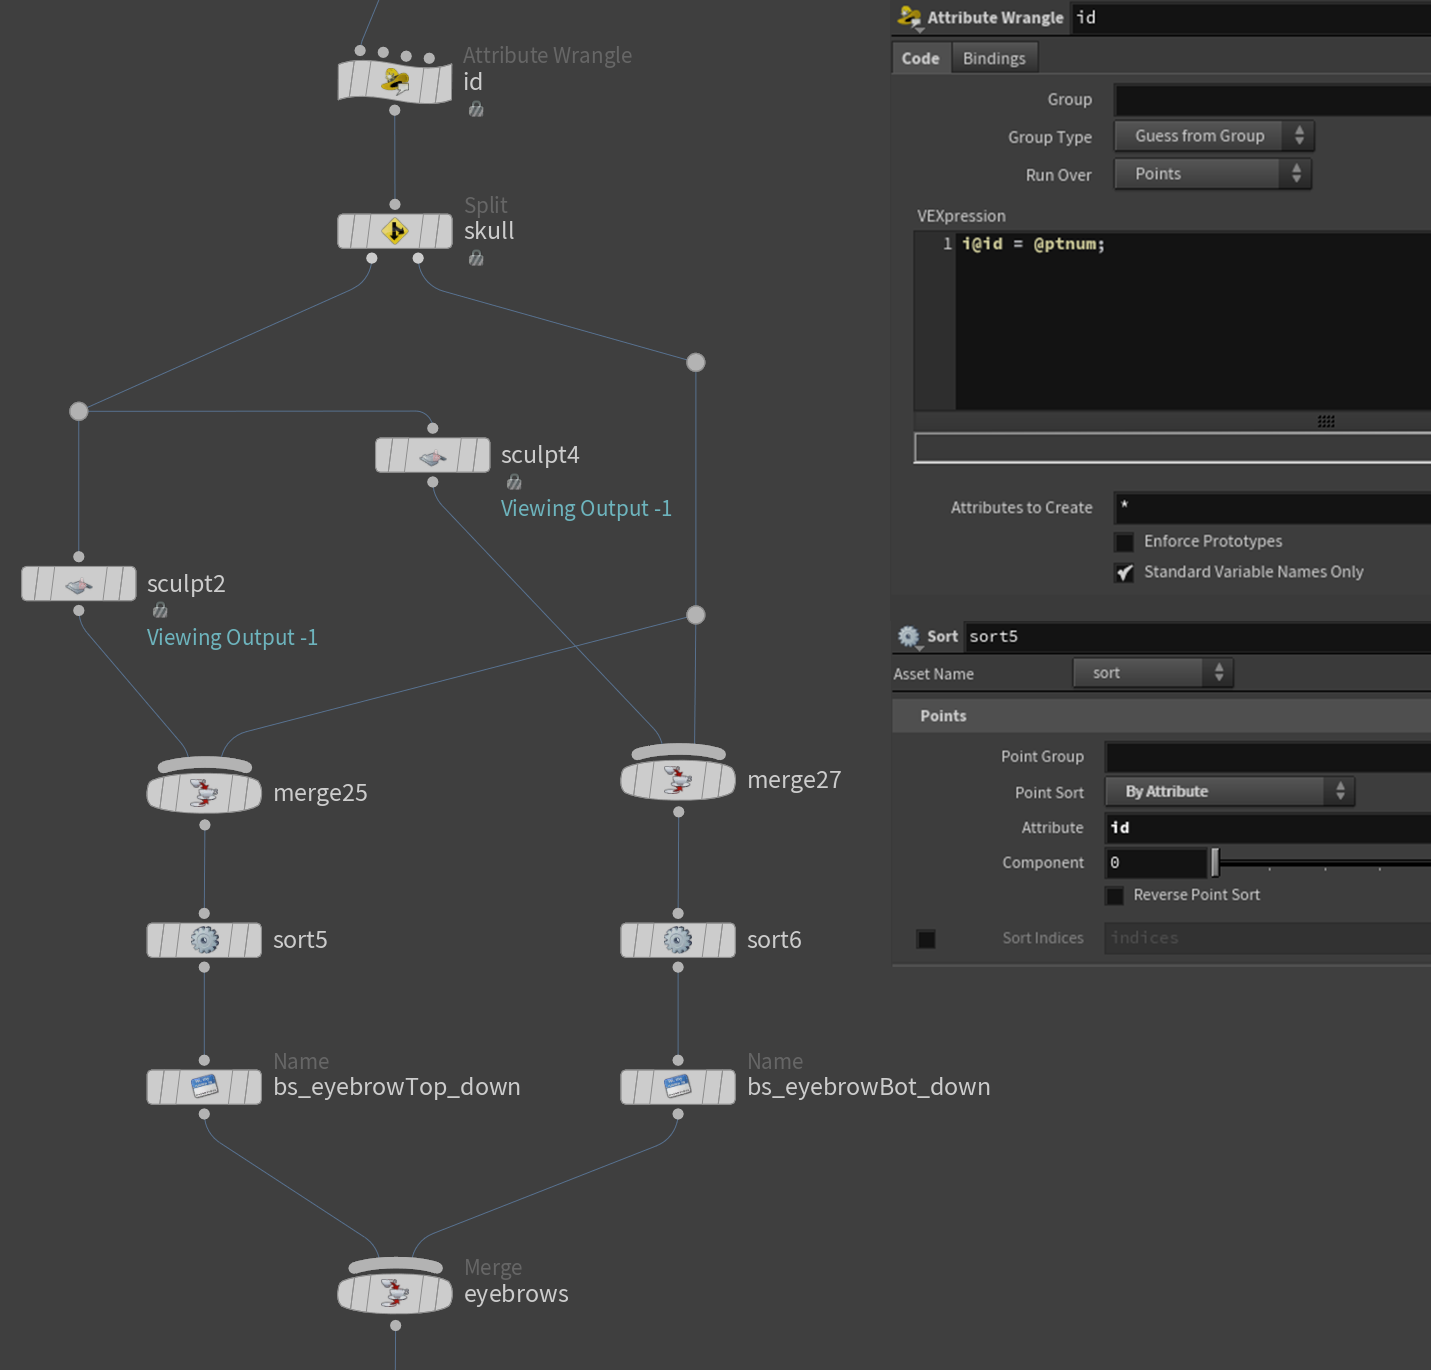Click the merge25 node icon

point(204,793)
